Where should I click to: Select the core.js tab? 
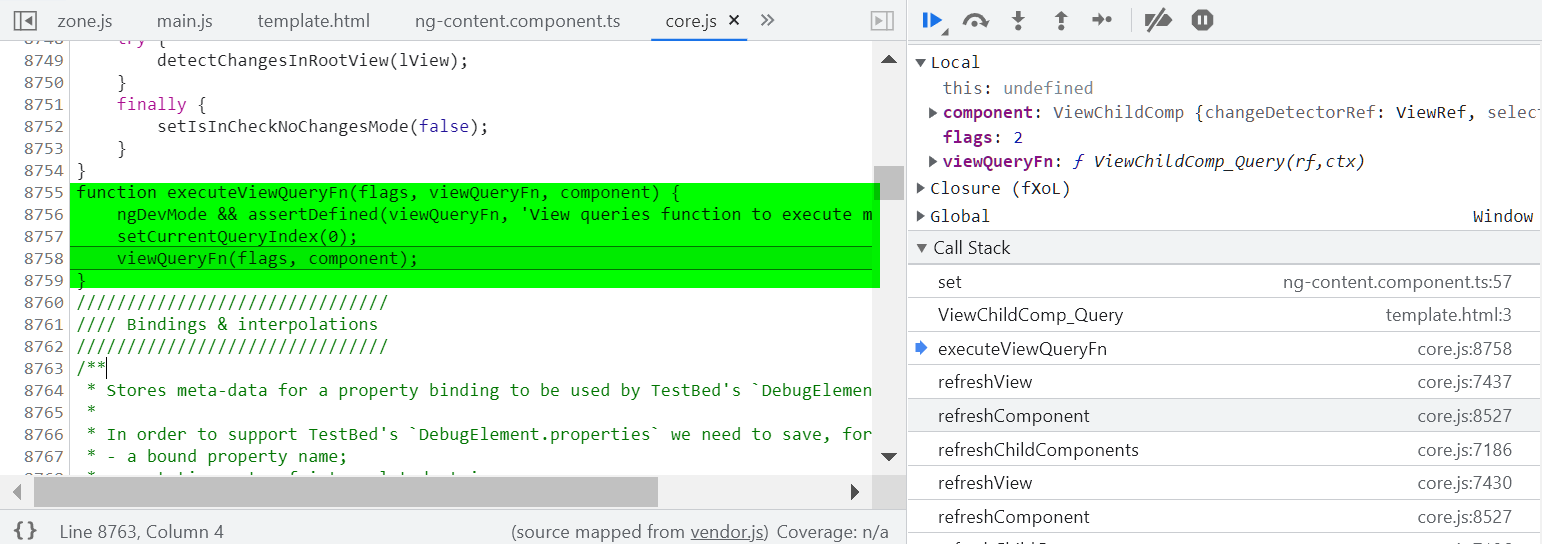[691, 21]
